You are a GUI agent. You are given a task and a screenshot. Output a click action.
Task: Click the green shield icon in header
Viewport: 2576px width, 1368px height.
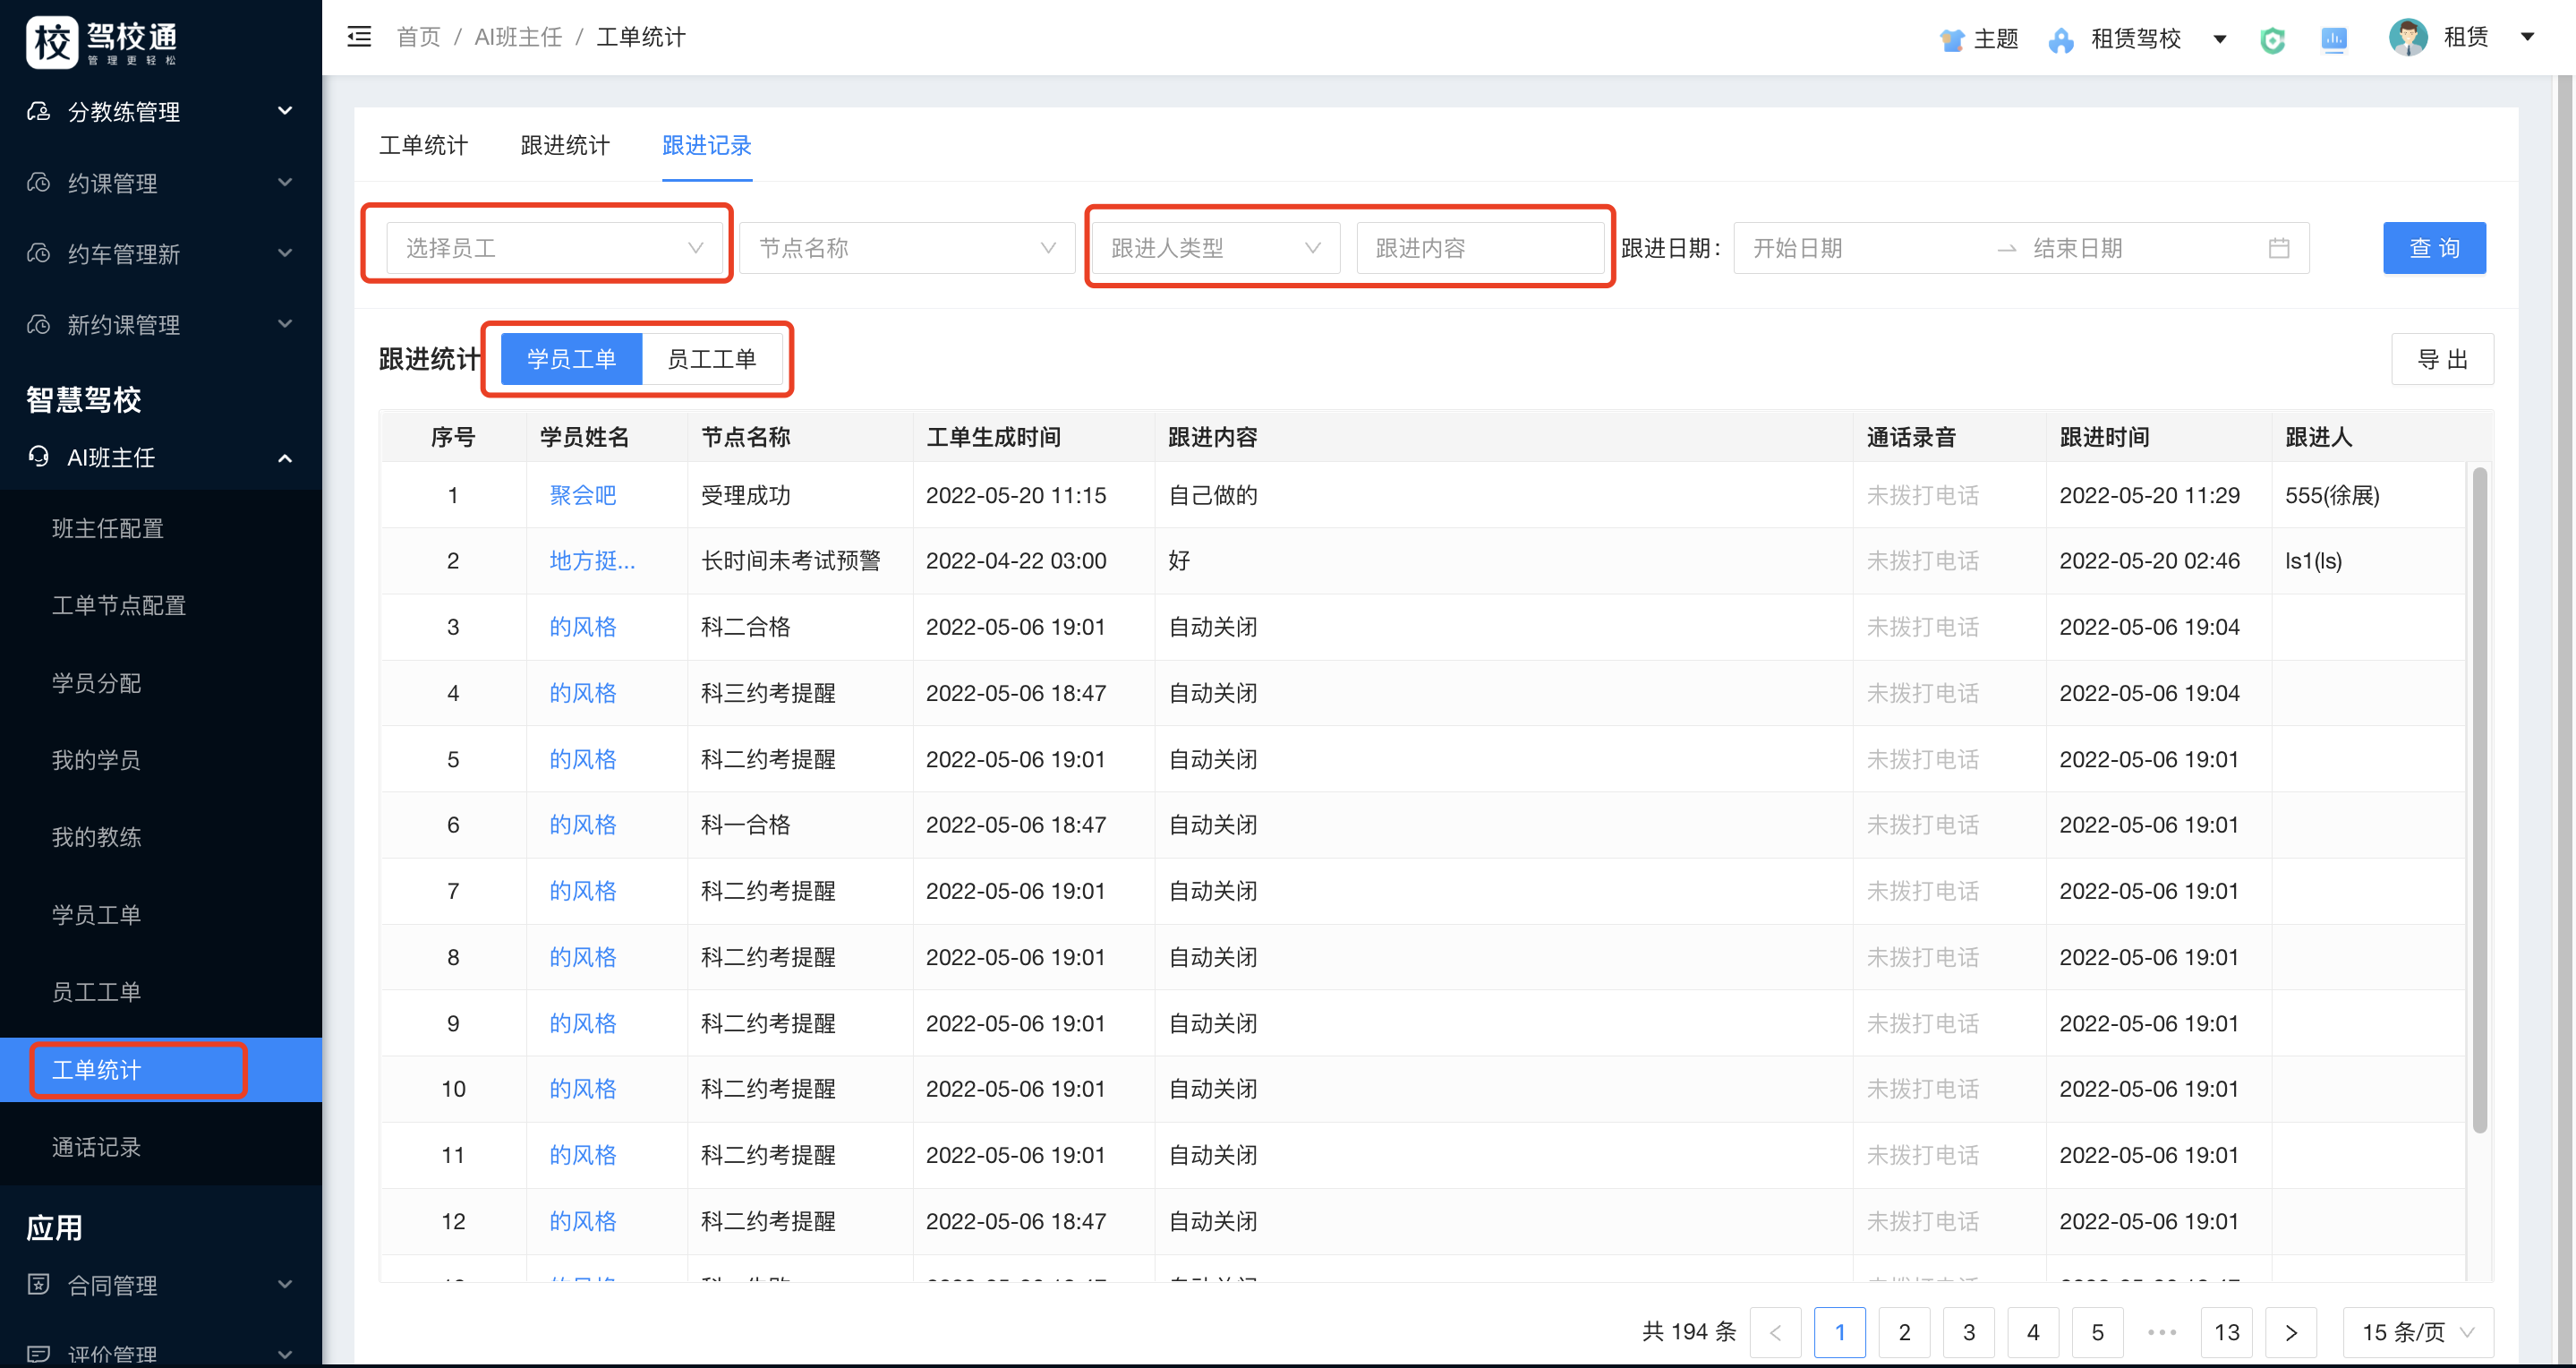point(2272,40)
